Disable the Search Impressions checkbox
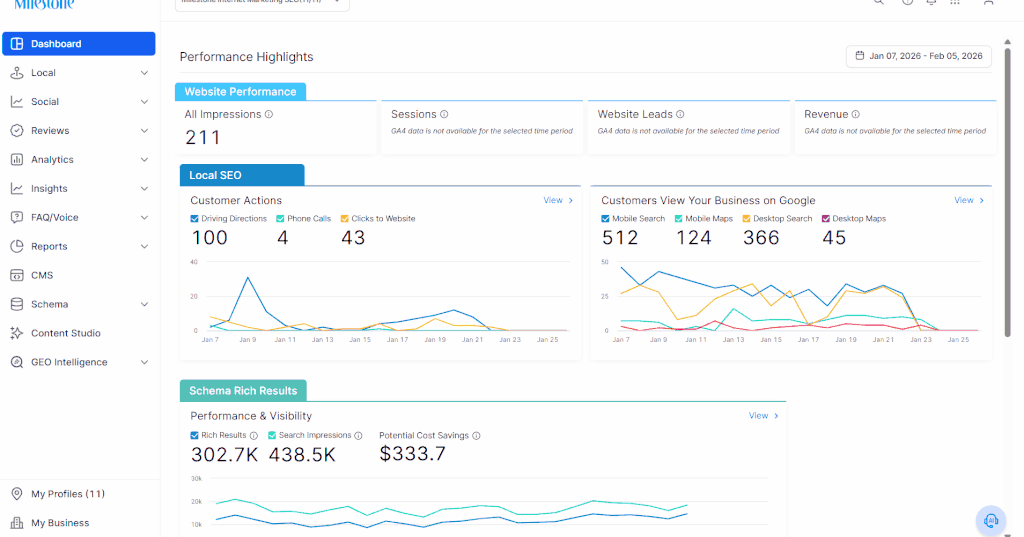 [272, 435]
